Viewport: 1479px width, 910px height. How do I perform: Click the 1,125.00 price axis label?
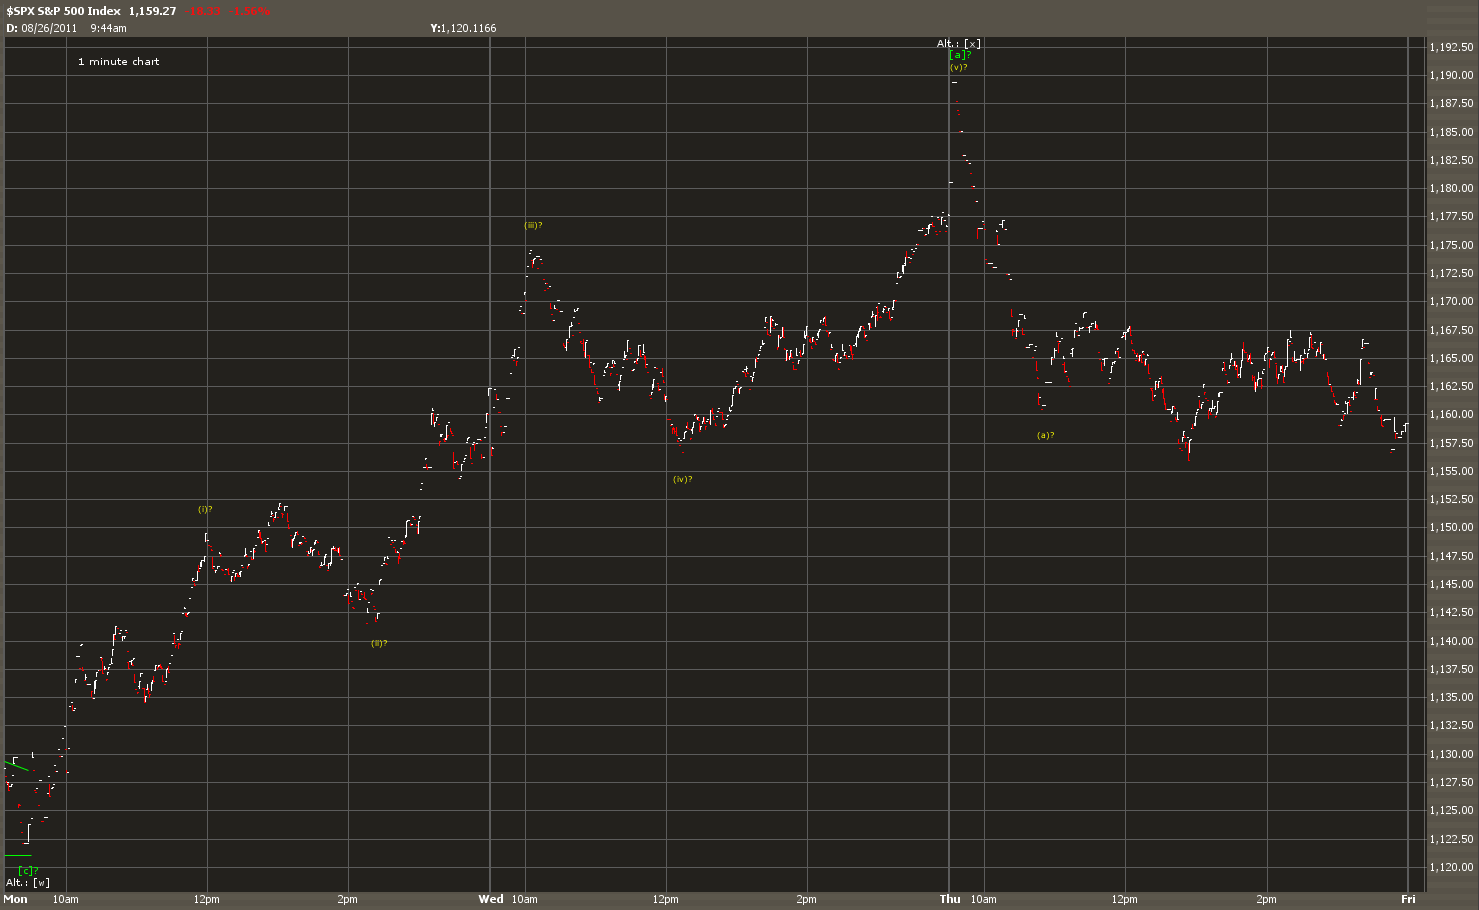1452,810
